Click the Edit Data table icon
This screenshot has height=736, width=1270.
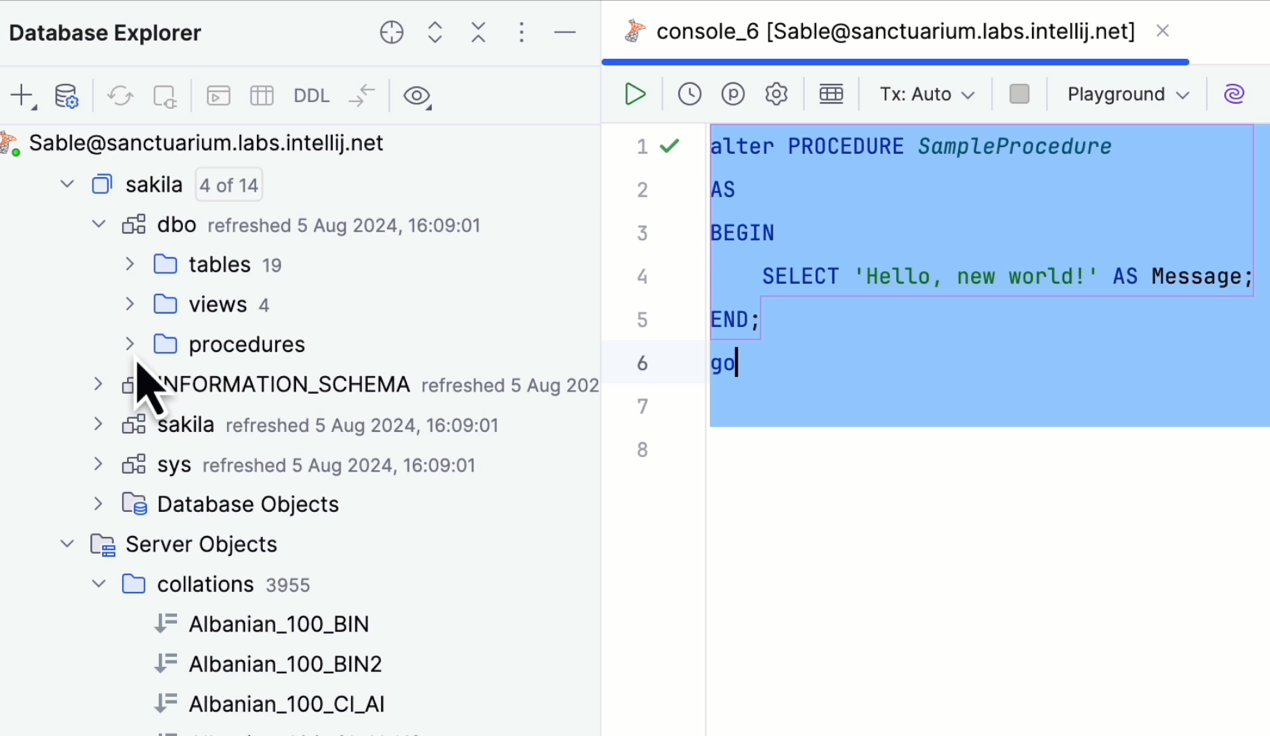(x=262, y=96)
